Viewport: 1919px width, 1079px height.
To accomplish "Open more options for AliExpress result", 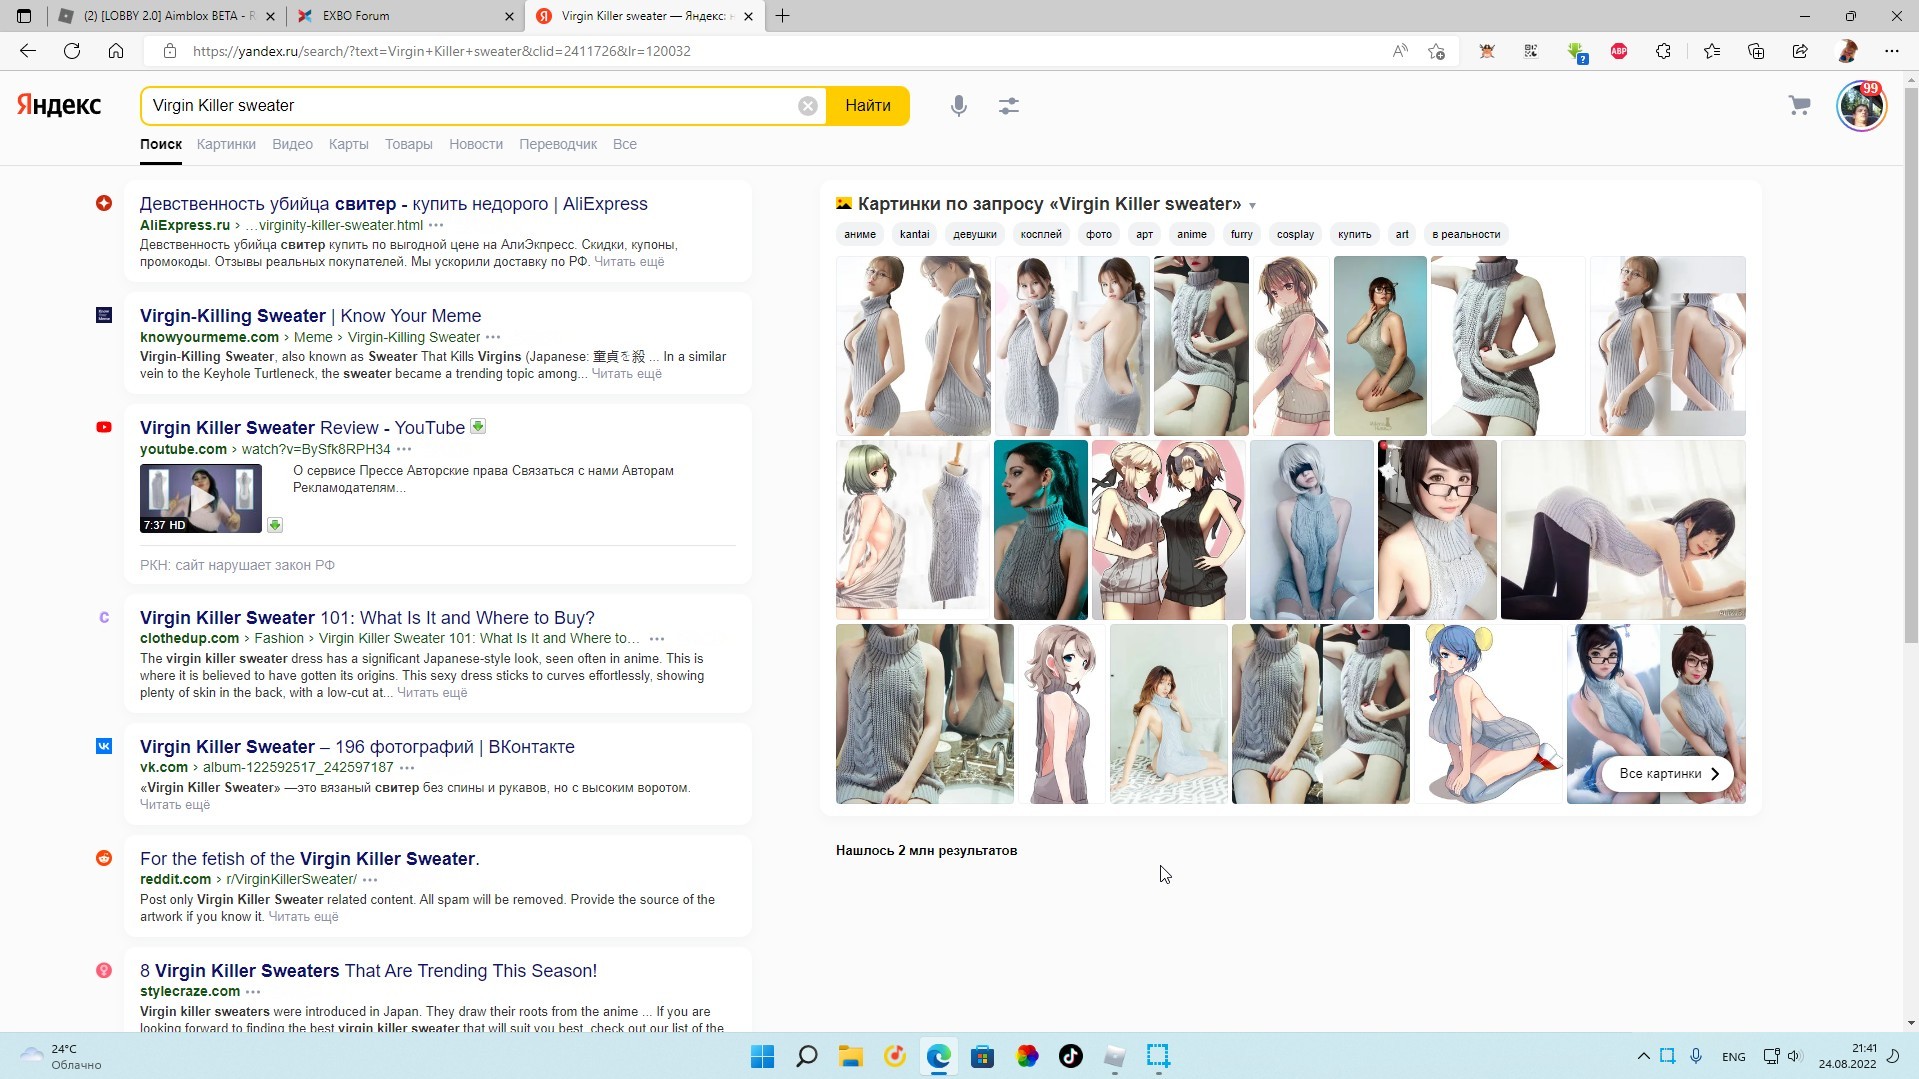I will click(x=436, y=226).
